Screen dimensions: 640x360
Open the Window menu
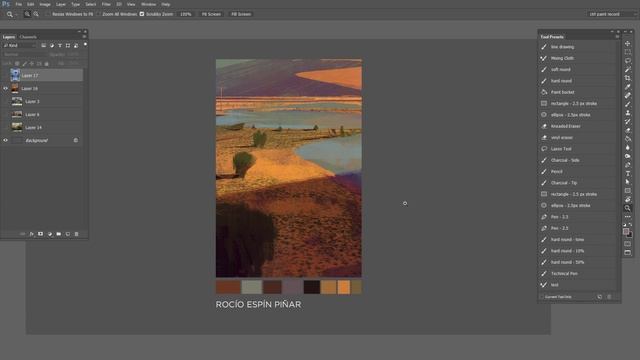tap(149, 4)
